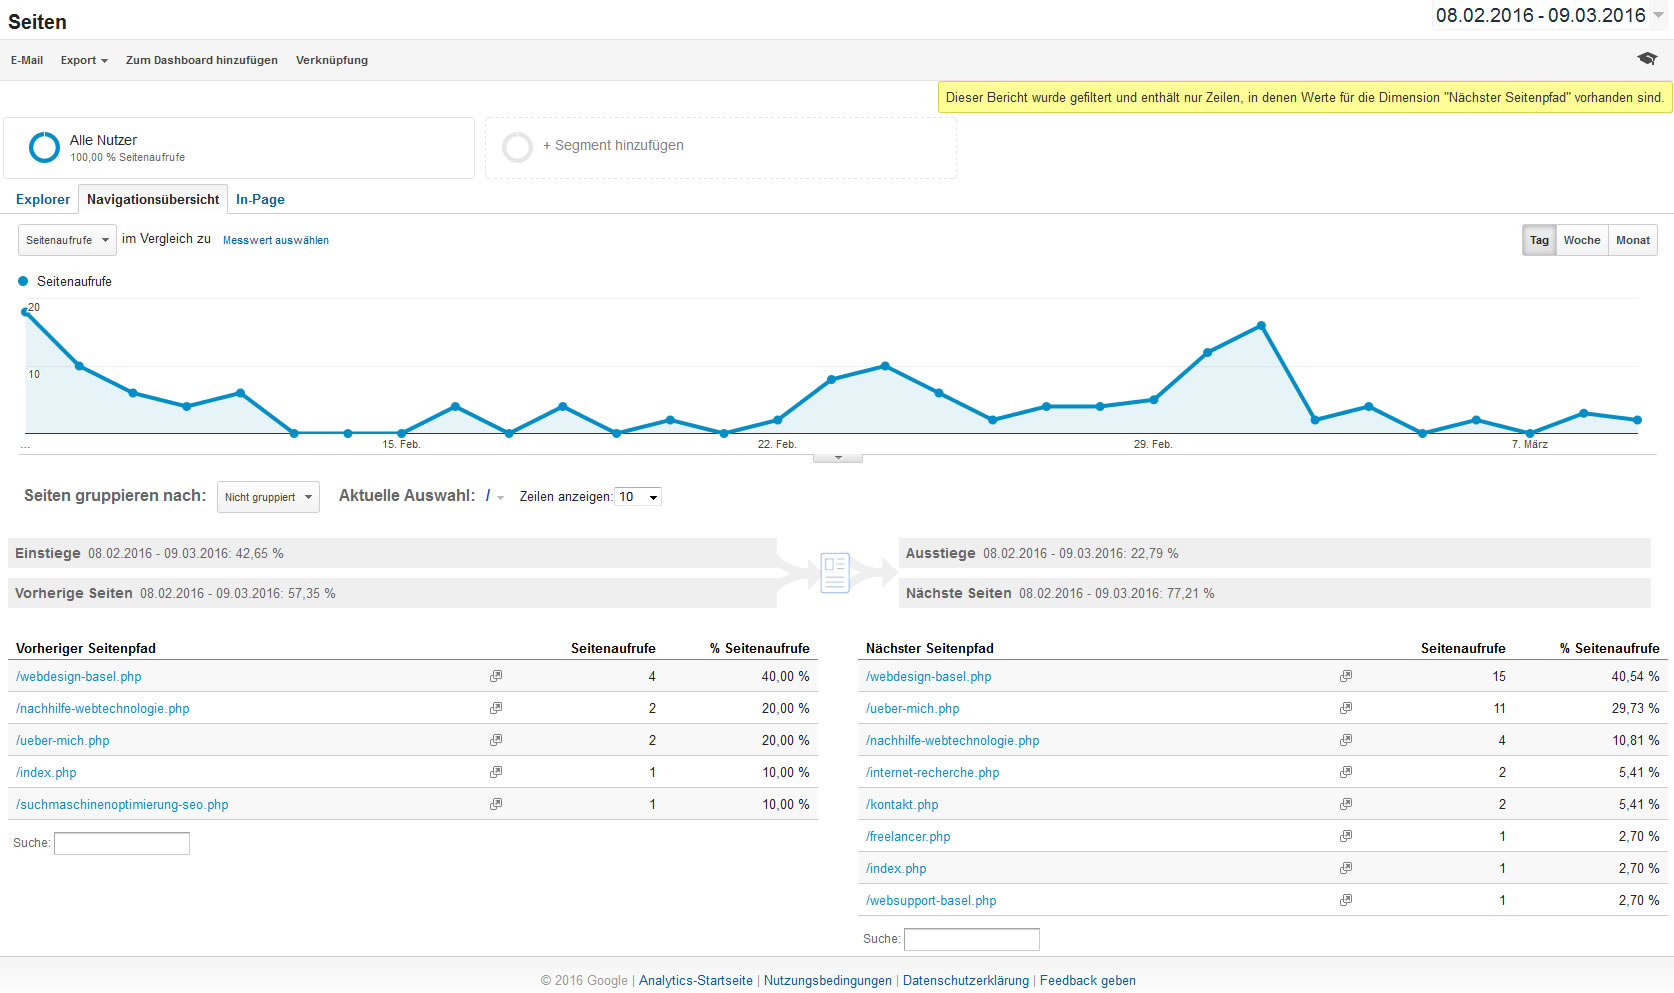The height and width of the screenshot is (993, 1674).
Task: Click the chart collapse handle below timeline
Action: [838, 458]
